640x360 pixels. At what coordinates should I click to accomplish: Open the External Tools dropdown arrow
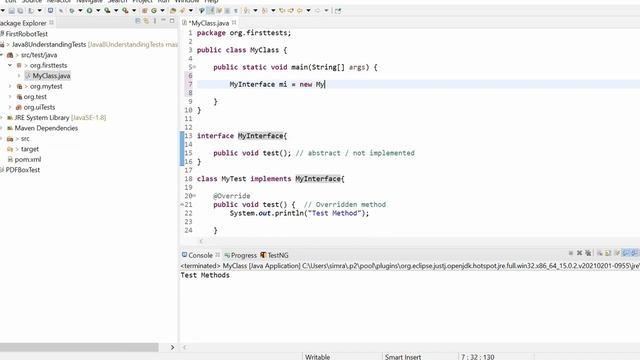point(134,11)
